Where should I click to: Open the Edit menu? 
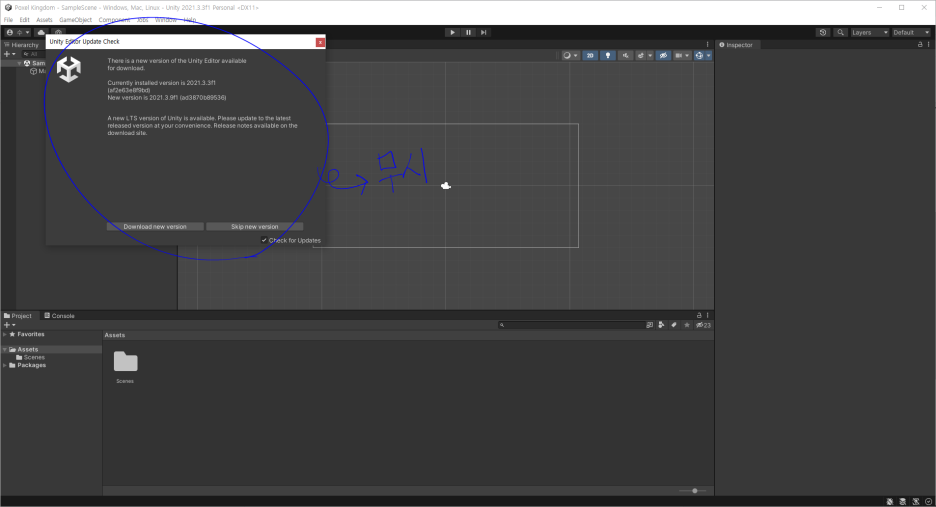pos(24,20)
